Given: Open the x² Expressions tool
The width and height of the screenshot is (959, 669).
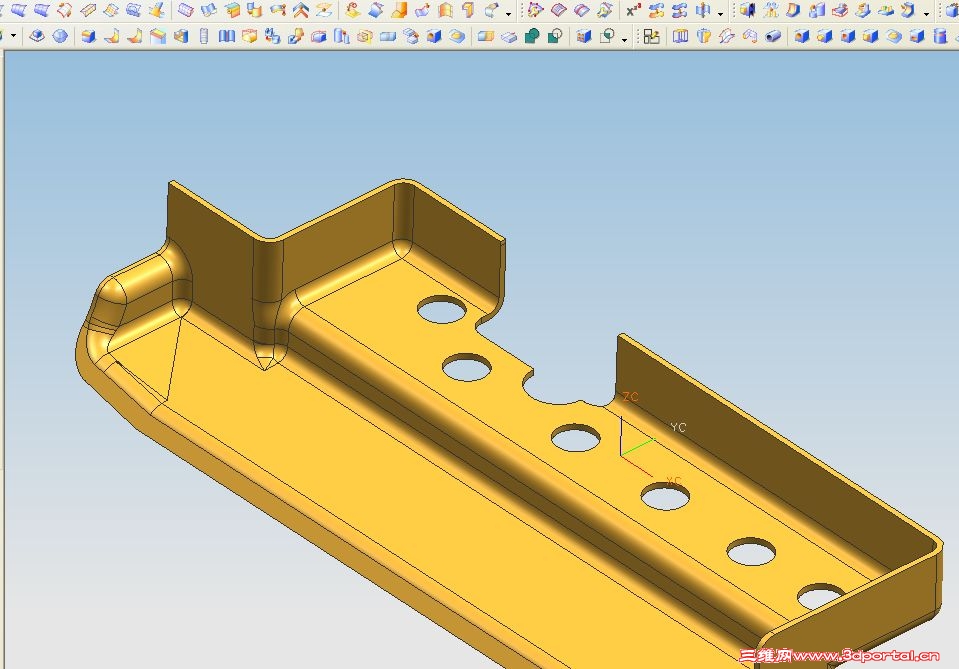Looking at the screenshot, I should (634, 10).
